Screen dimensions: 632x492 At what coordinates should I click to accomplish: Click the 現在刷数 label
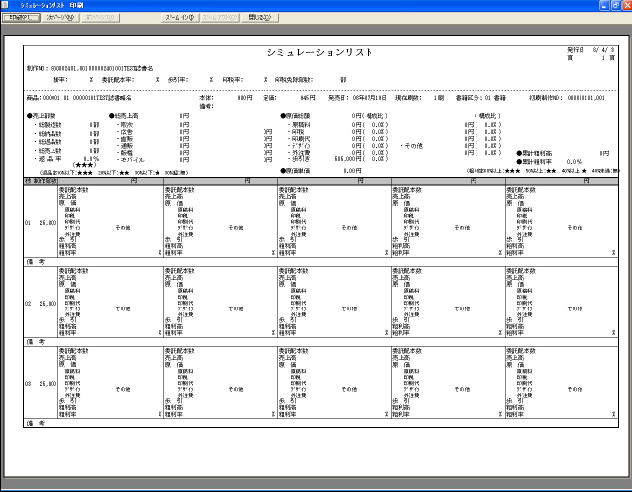click(x=408, y=98)
